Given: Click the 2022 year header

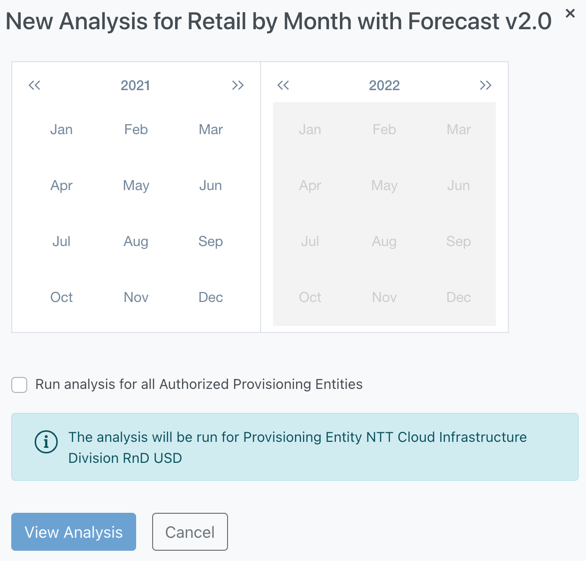Looking at the screenshot, I should (x=384, y=86).
